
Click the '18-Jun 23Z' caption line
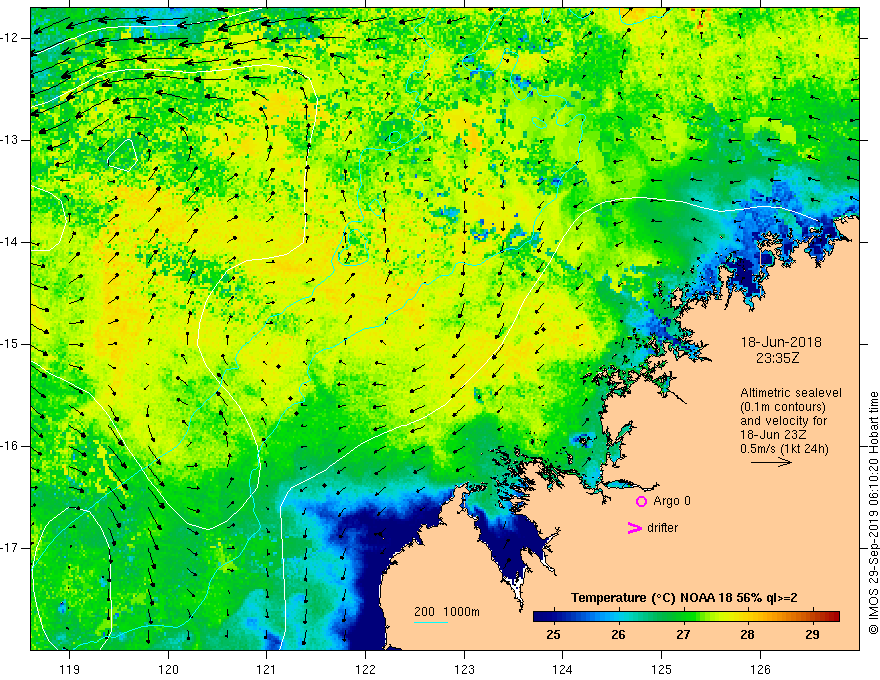(x=770, y=435)
